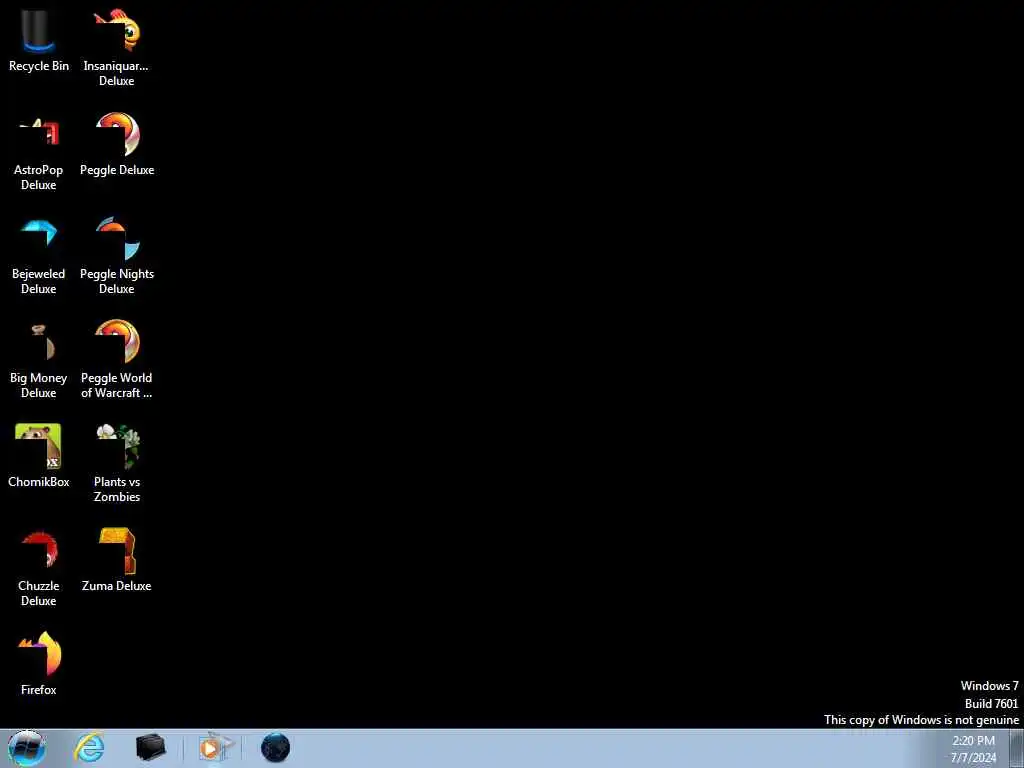Select the Insaniquarium Deluxe desktop icon
Viewport: 1024px width, 768px height.
coord(116,48)
